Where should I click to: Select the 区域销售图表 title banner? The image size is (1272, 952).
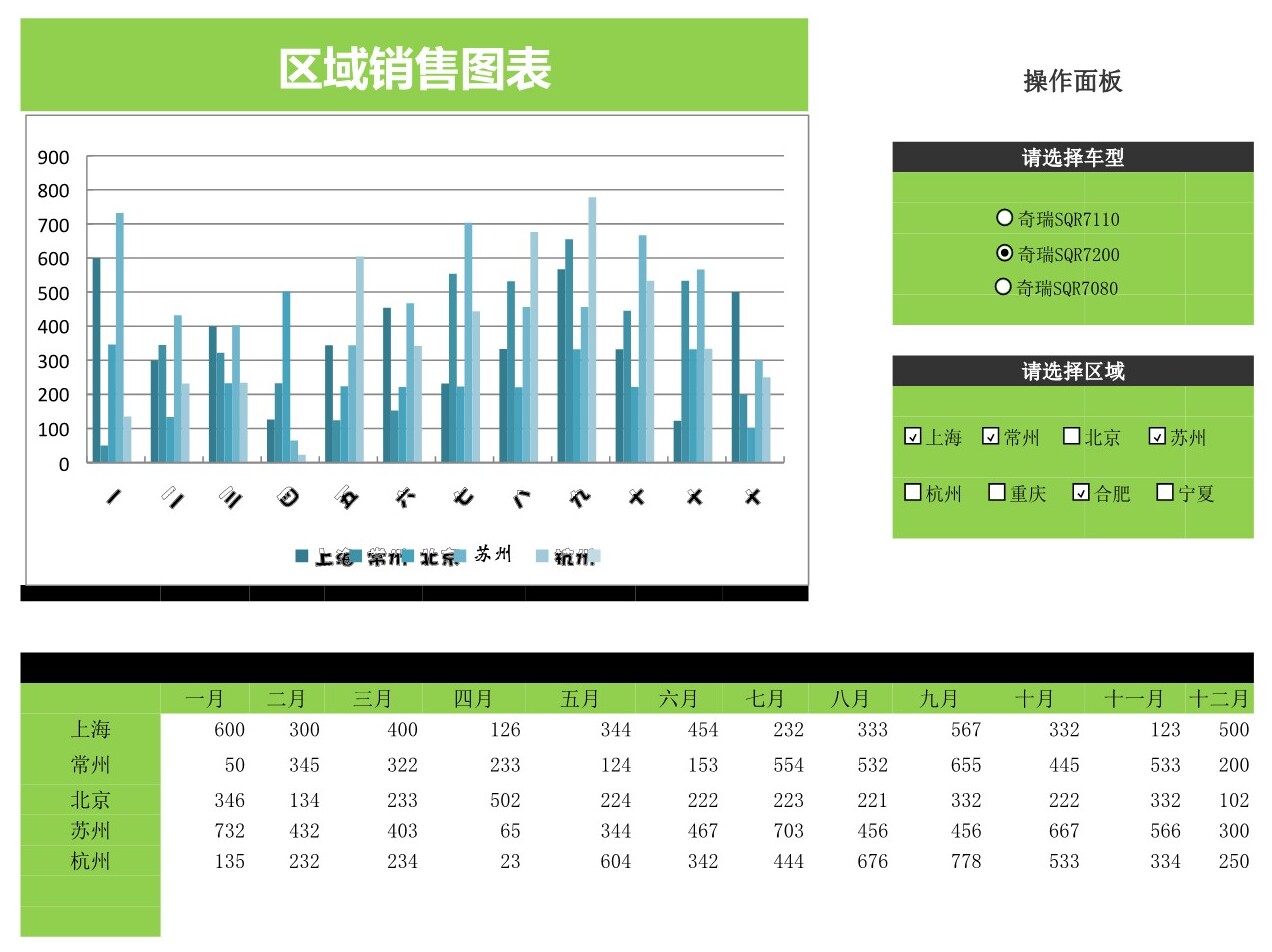(x=414, y=68)
